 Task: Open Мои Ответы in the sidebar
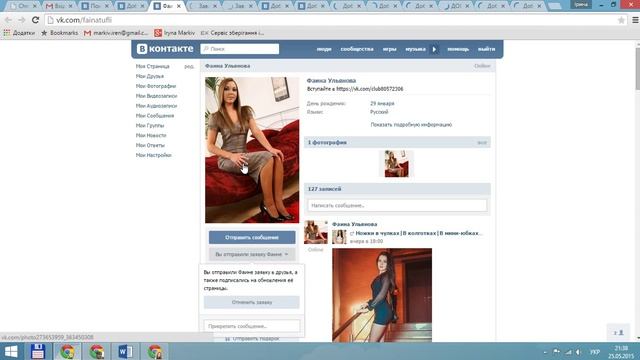pyautogui.click(x=150, y=145)
